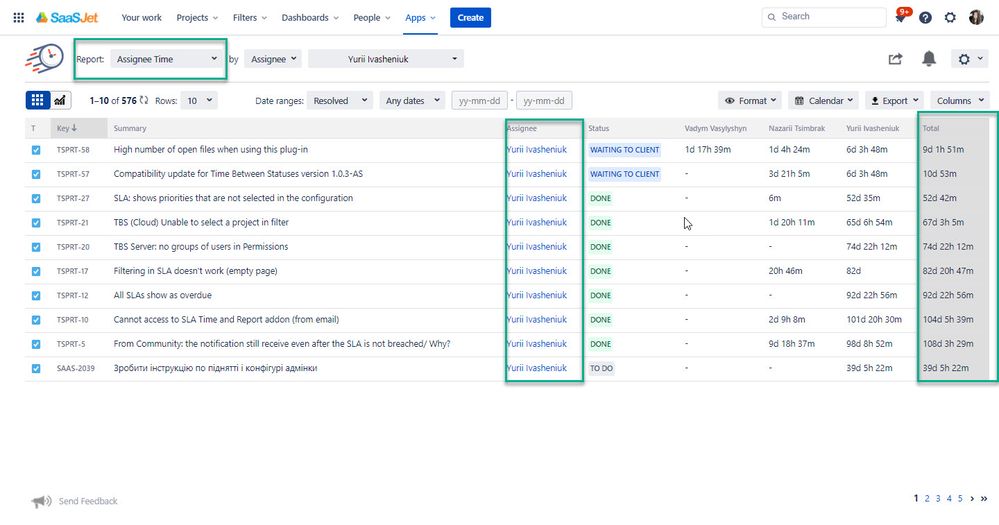Change Rows per page dropdown
The image size is (999, 525).
199,101
